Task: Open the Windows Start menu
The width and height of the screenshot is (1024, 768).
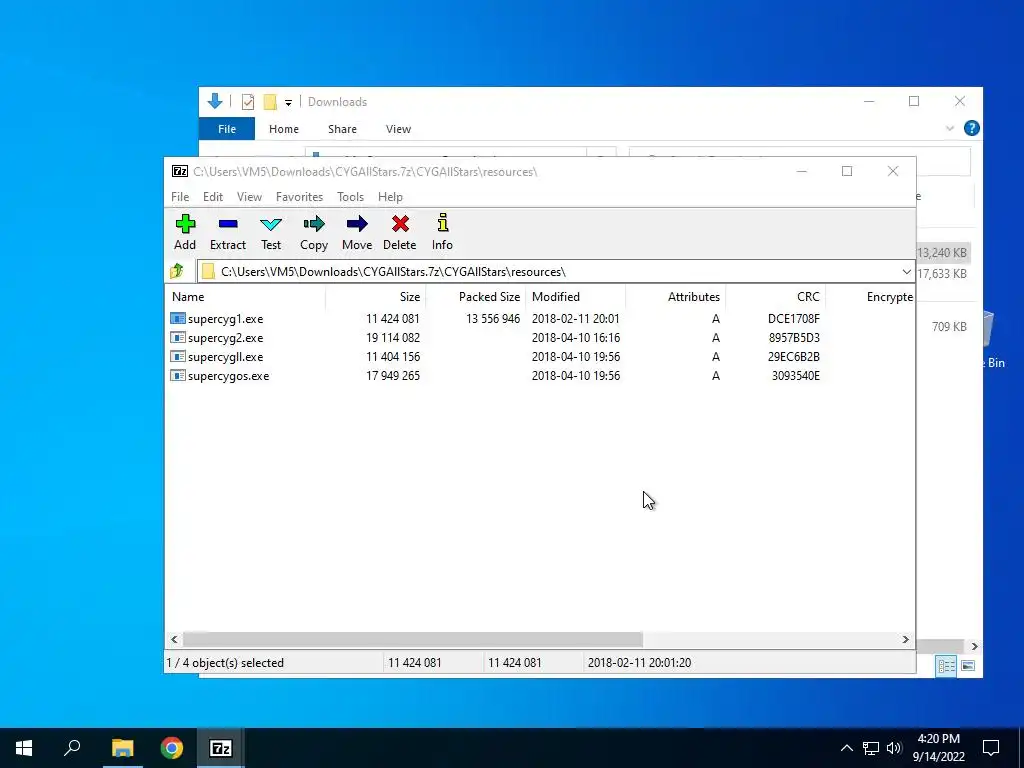Action: (24, 748)
